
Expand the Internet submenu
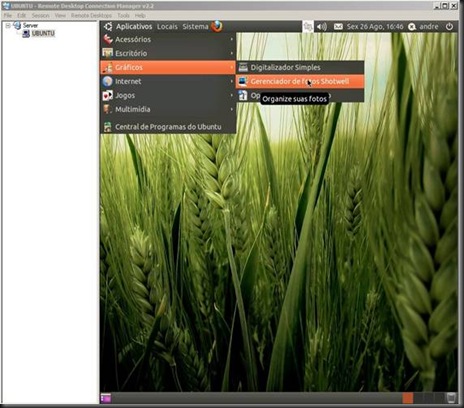[168, 81]
